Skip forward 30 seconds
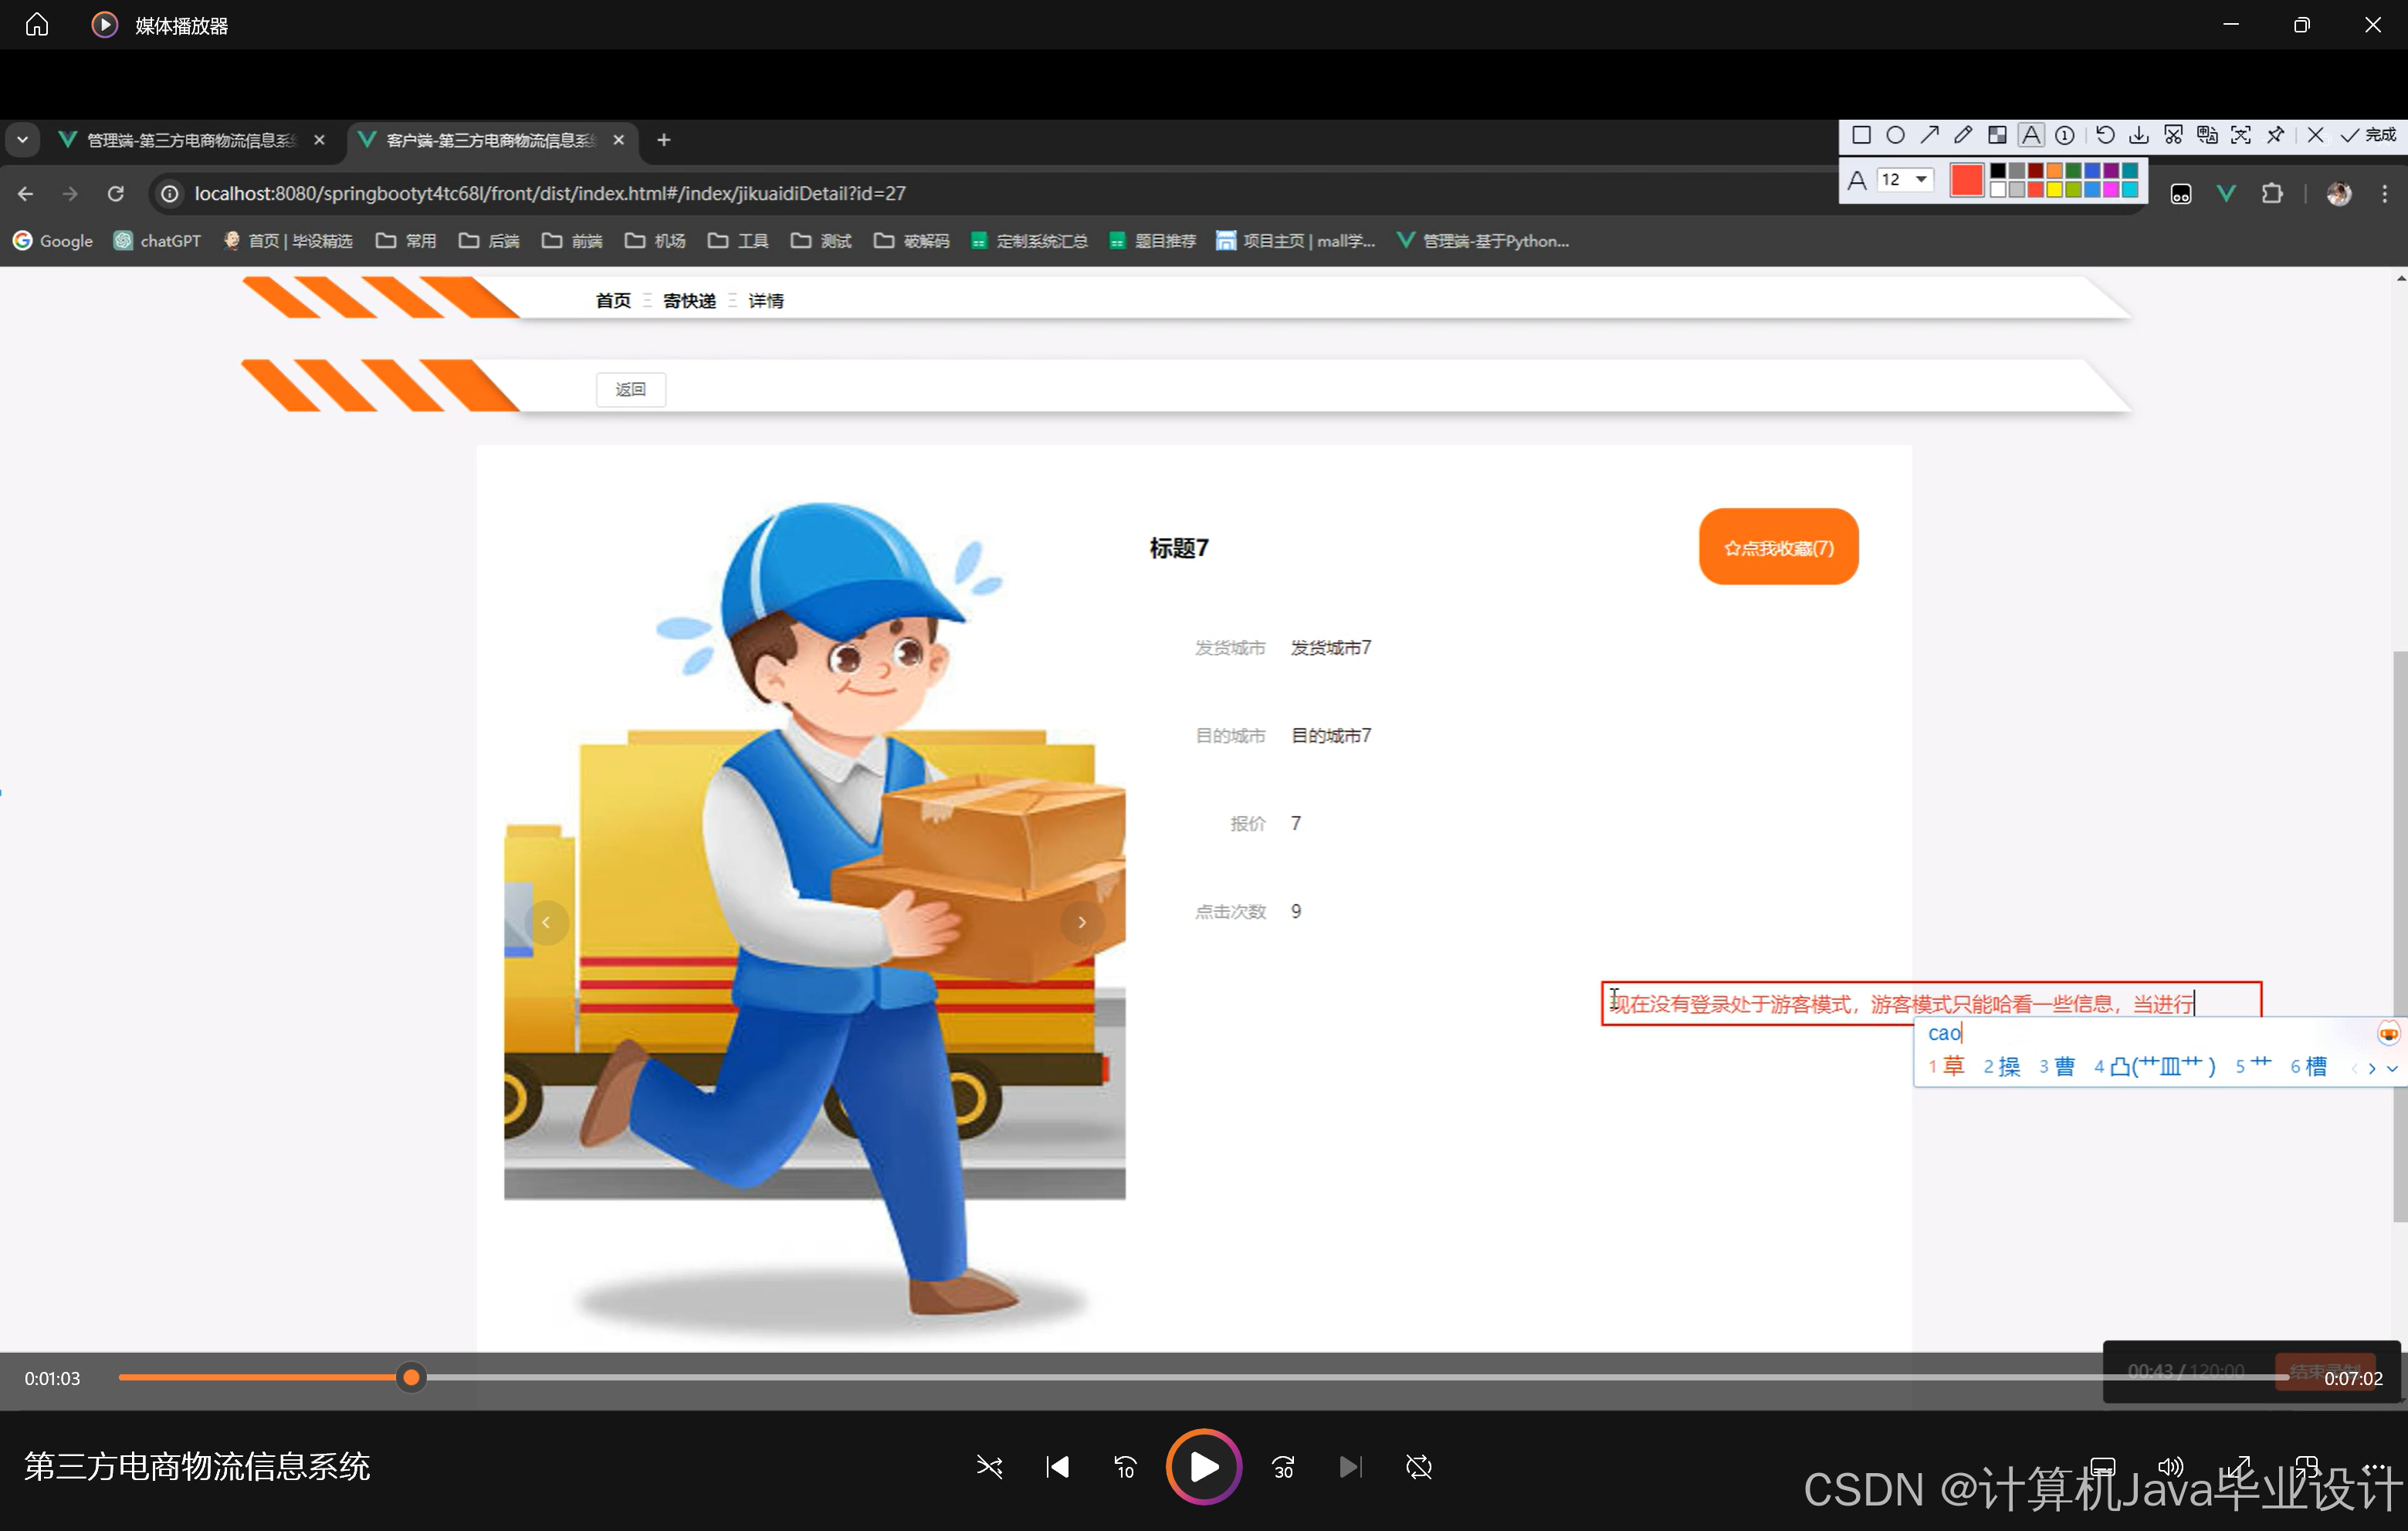Viewport: 2408px width, 1531px height. coord(1283,1467)
